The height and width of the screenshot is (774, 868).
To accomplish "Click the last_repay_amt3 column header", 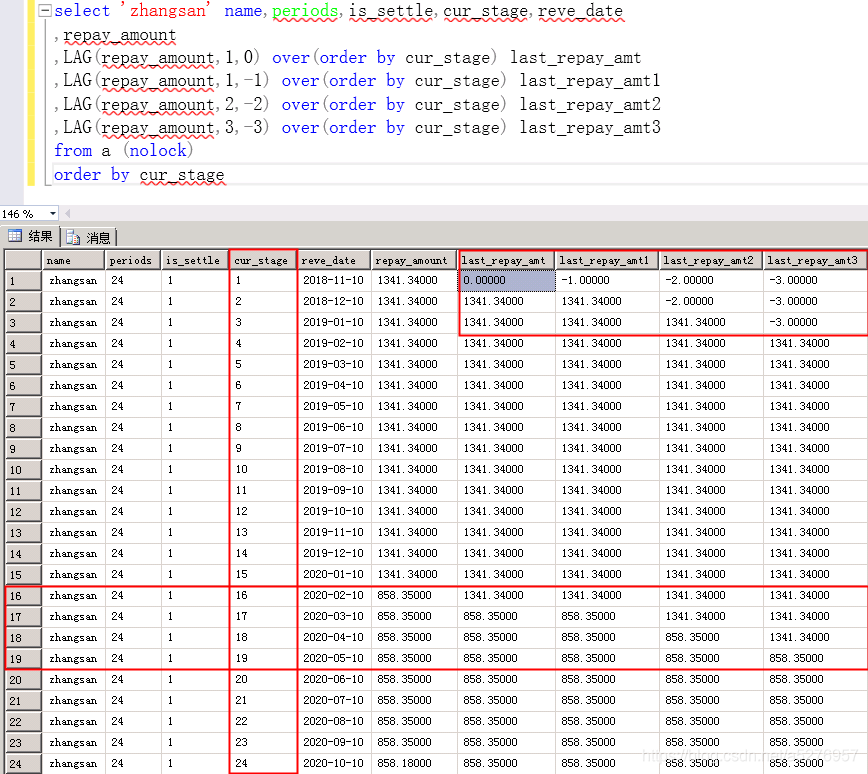I will tap(815, 259).
